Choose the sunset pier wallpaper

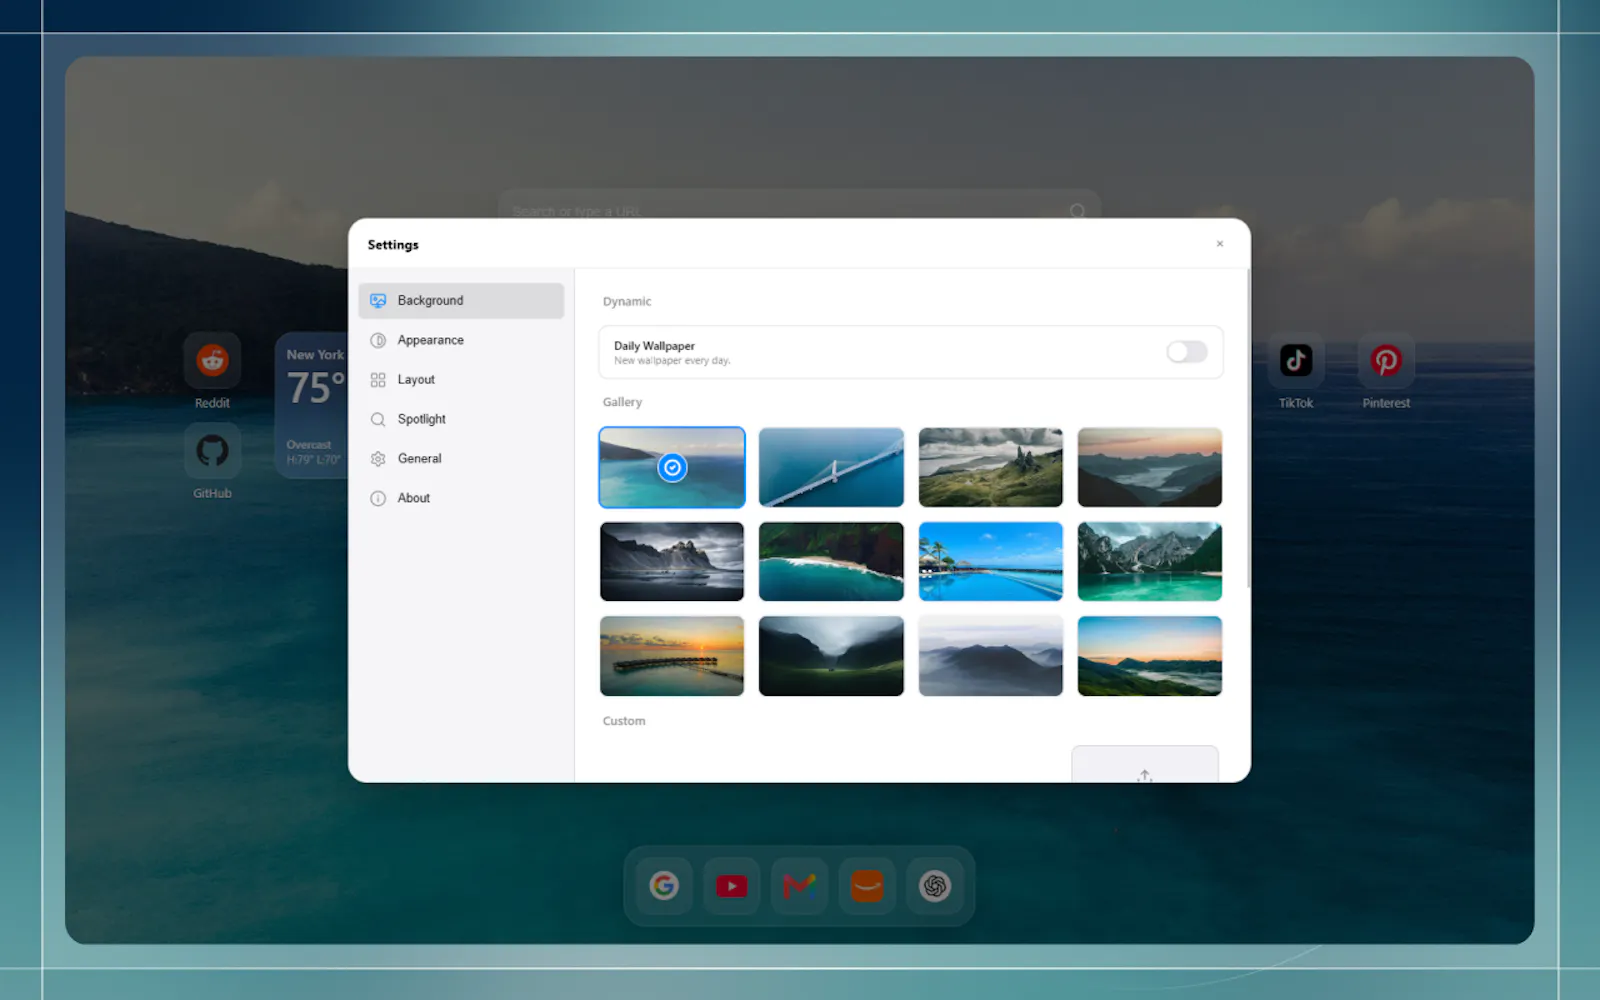coord(672,656)
